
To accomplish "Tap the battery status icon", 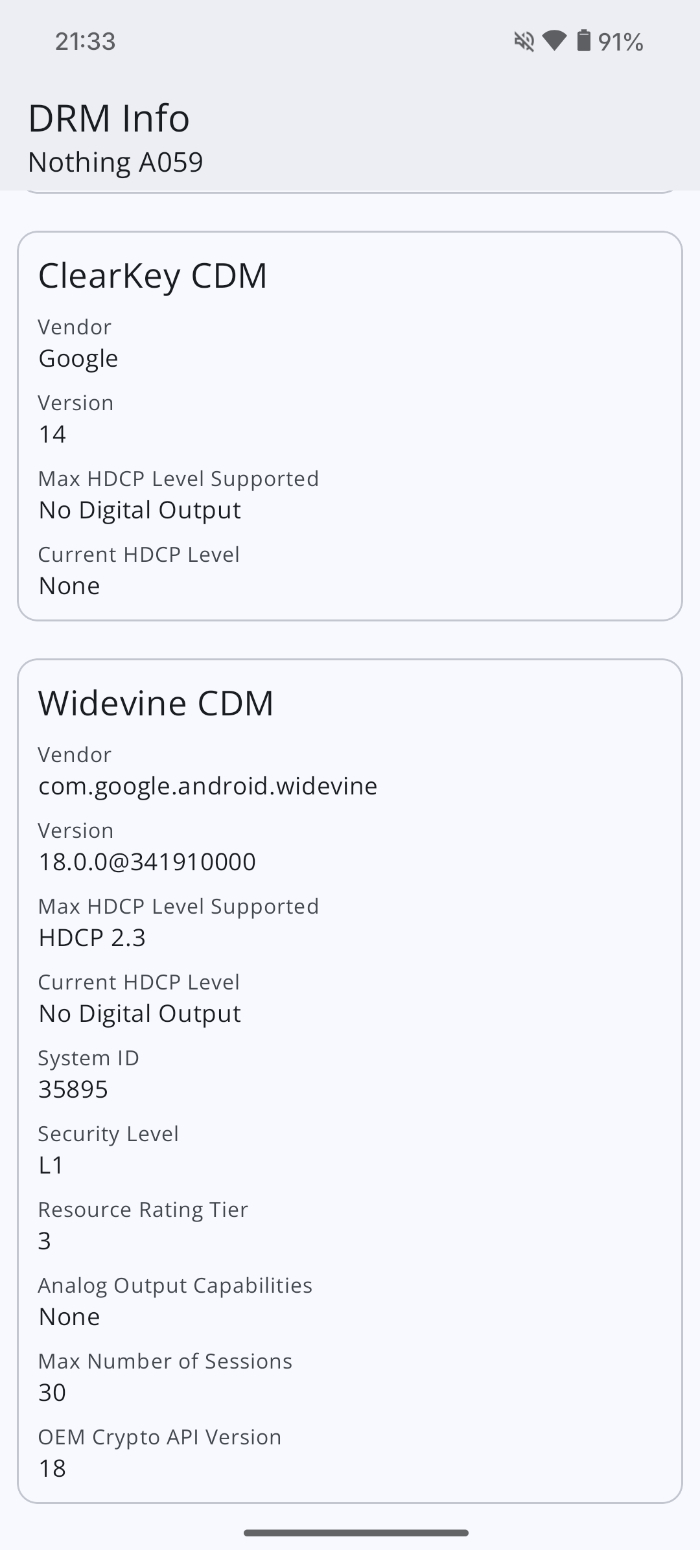I will pyautogui.click(x=584, y=41).
